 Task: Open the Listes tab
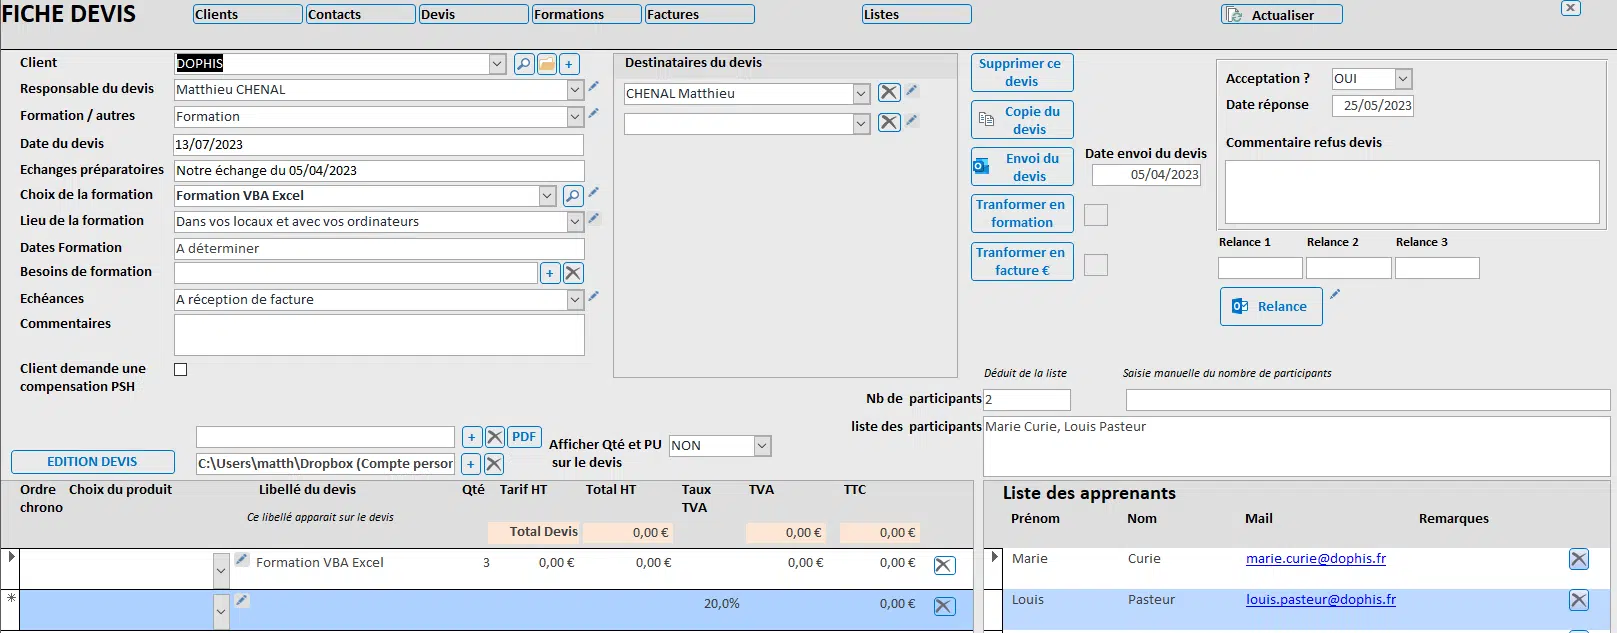tap(916, 14)
